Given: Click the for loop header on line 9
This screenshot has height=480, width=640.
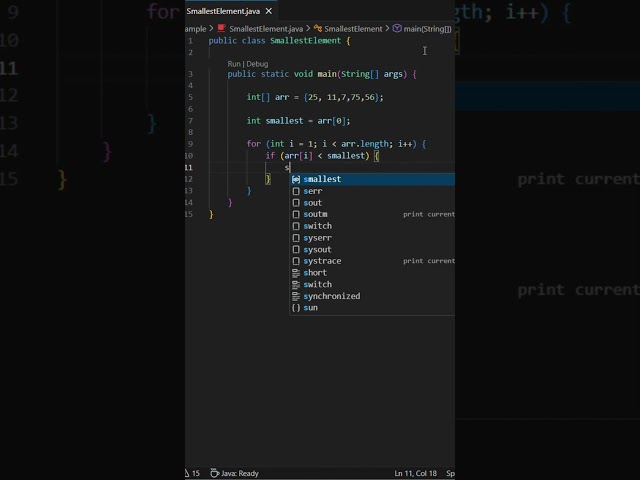Looking at the screenshot, I should [336, 144].
